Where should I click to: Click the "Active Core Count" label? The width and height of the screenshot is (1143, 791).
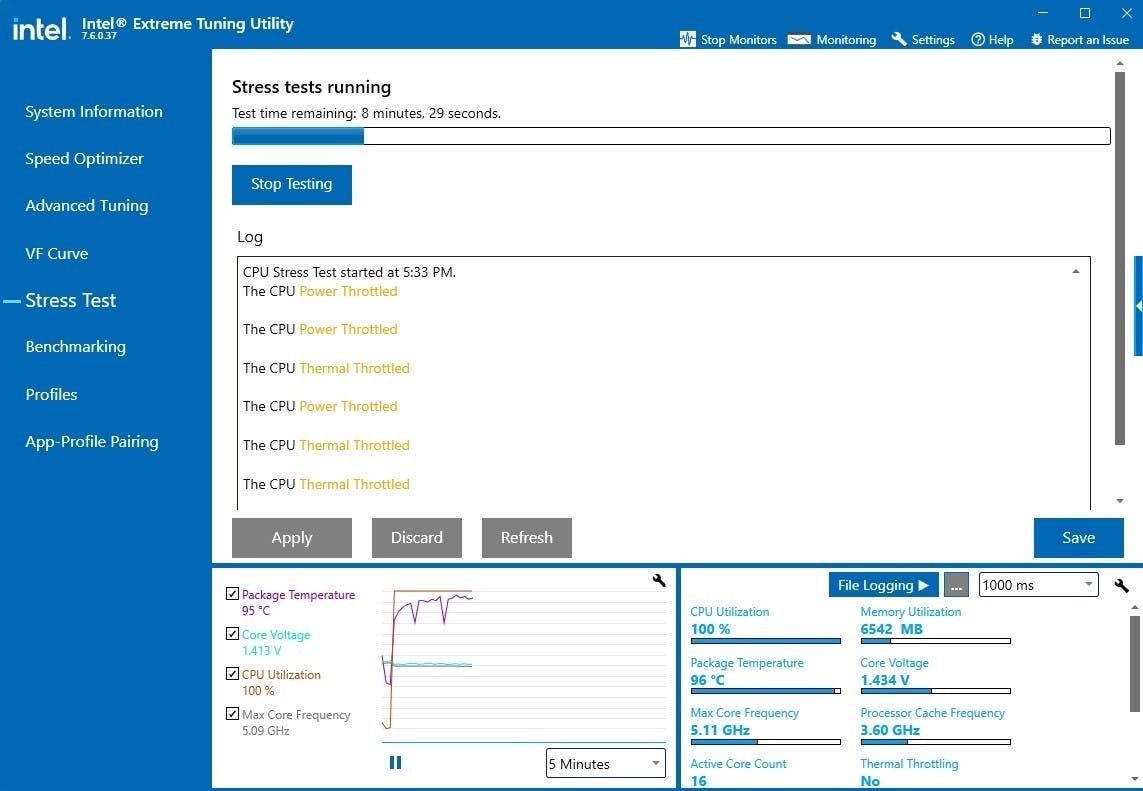click(x=738, y=764)
